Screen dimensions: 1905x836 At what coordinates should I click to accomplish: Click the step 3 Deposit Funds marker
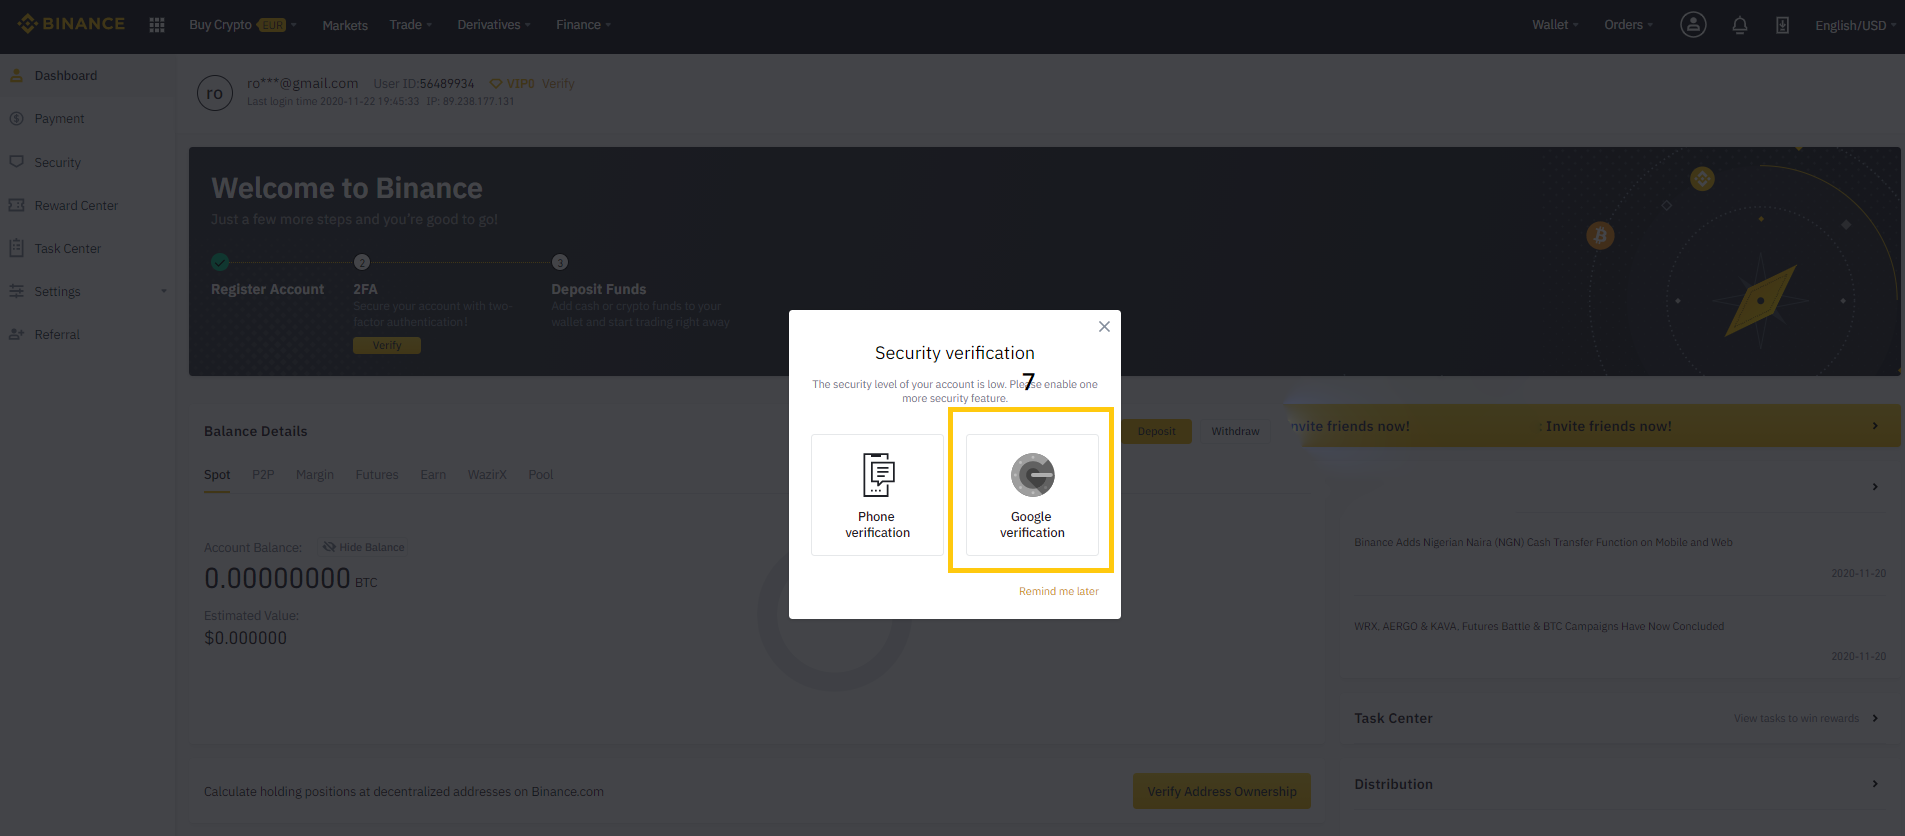pyautogui.click(x=560, y=262)
